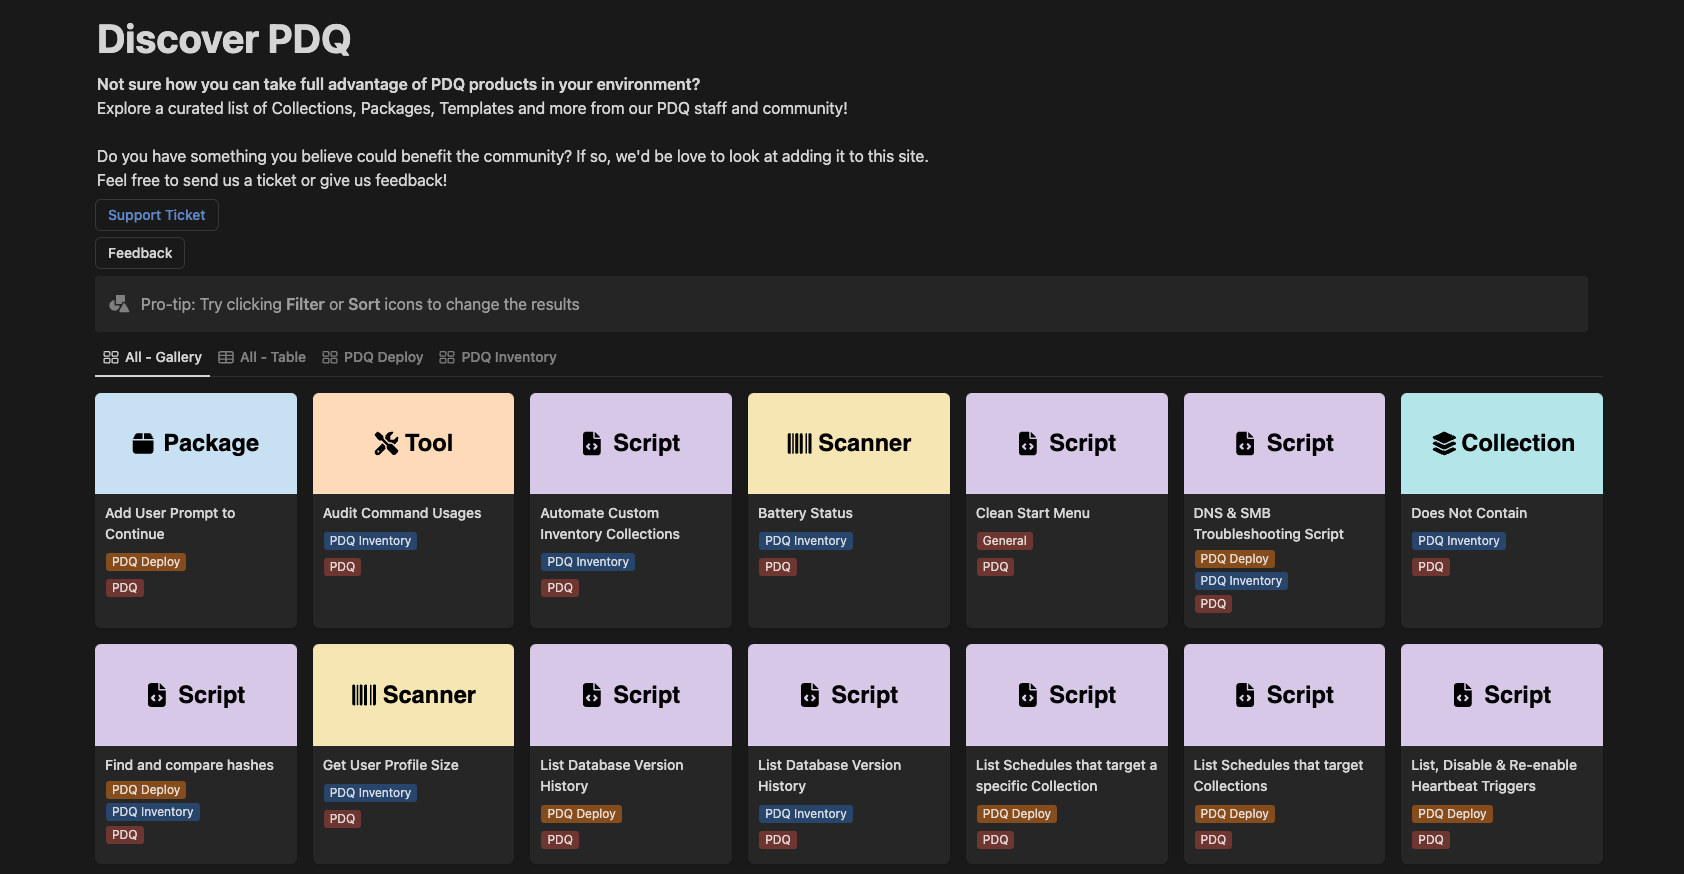Viewport: 1684px width, 874px height.
Task: Open DNS & SMB Troubleshooting Script card title
Action: 1269,523
